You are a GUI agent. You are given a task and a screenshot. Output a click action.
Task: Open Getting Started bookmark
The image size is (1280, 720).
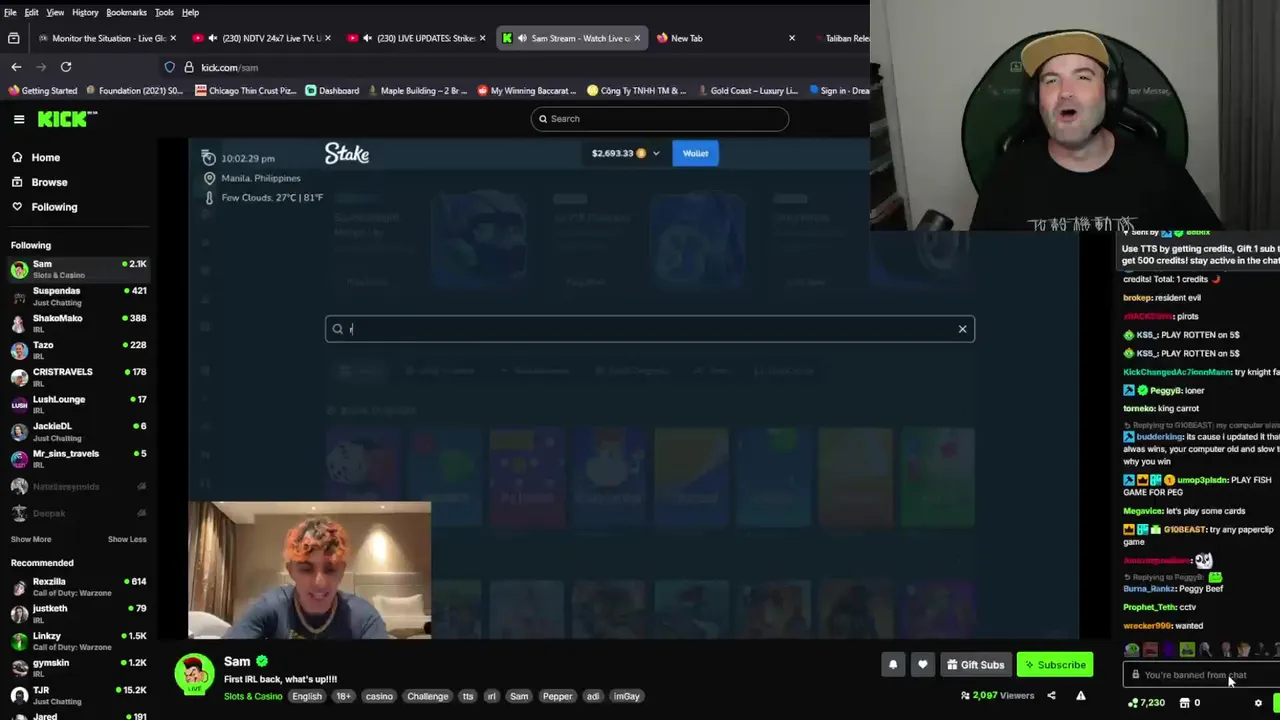pyautogui.click(x=42, y=91)
